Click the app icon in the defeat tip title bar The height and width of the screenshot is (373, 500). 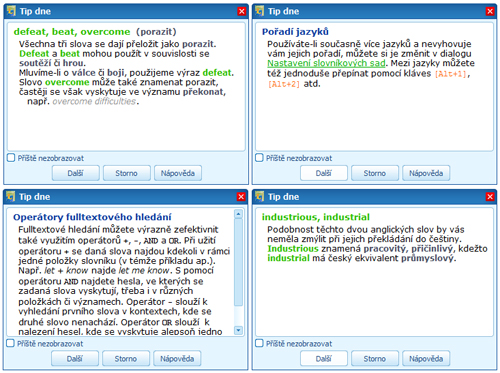click(11, 11)
